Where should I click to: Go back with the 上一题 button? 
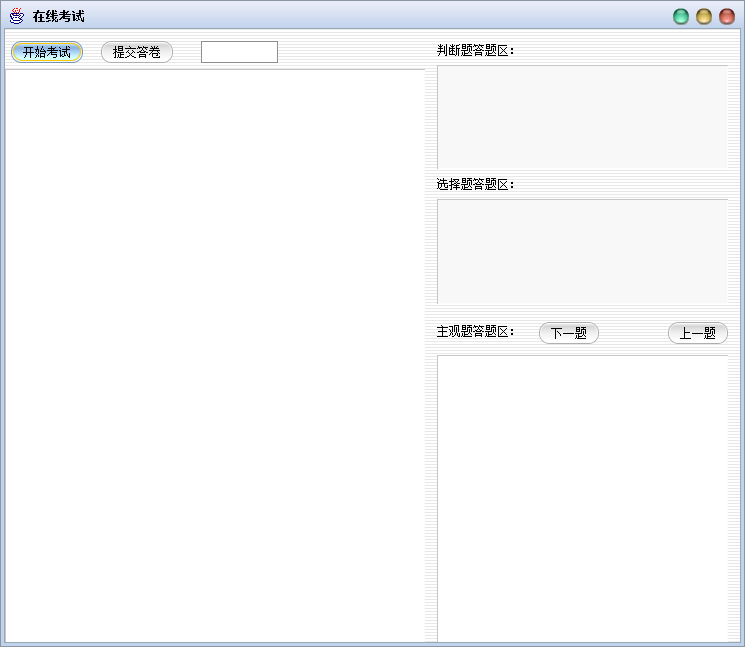[x=697, y=333]
